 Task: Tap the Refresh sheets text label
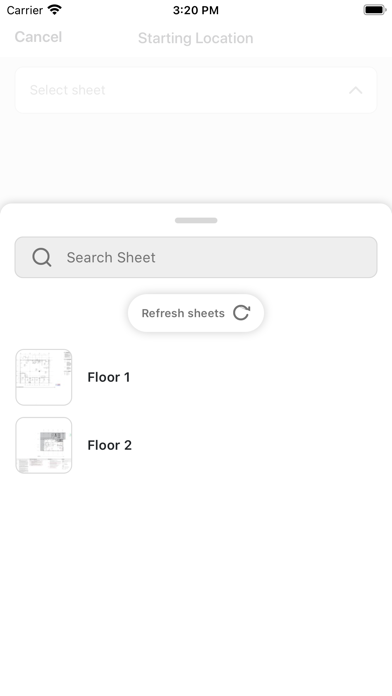tap(183, 313)
